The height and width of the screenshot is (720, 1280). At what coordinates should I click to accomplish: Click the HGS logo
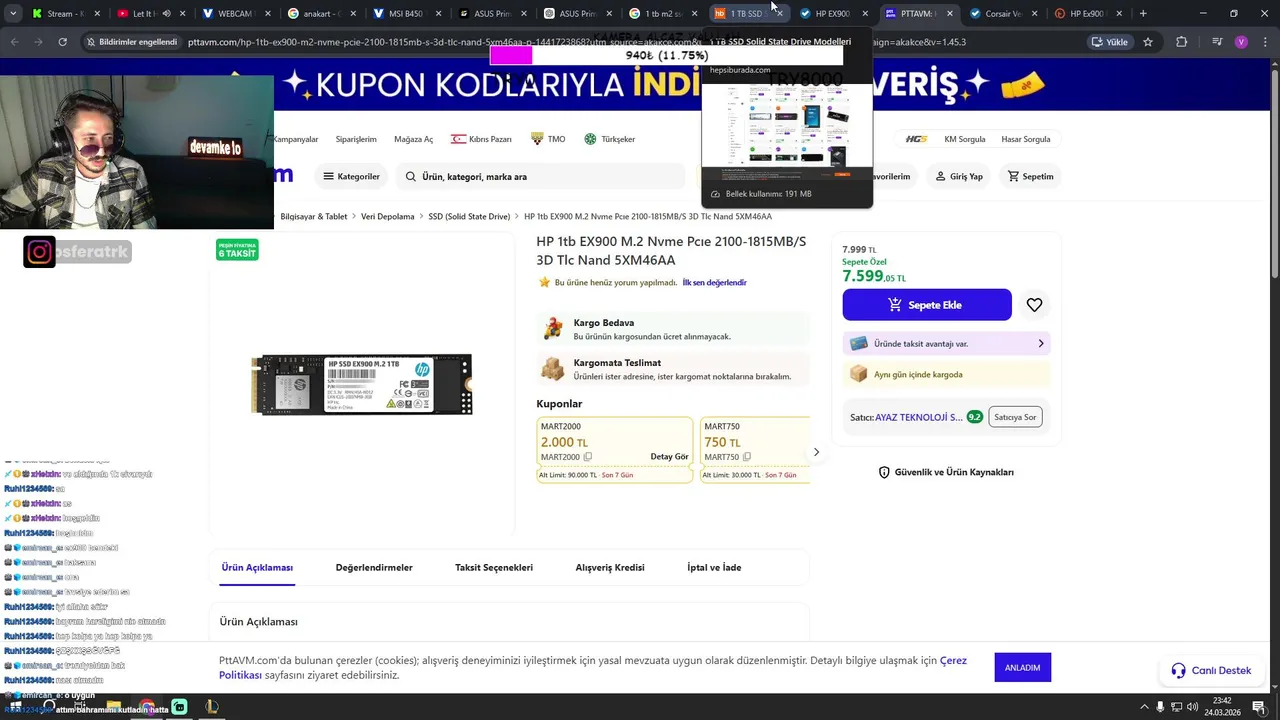916,139
